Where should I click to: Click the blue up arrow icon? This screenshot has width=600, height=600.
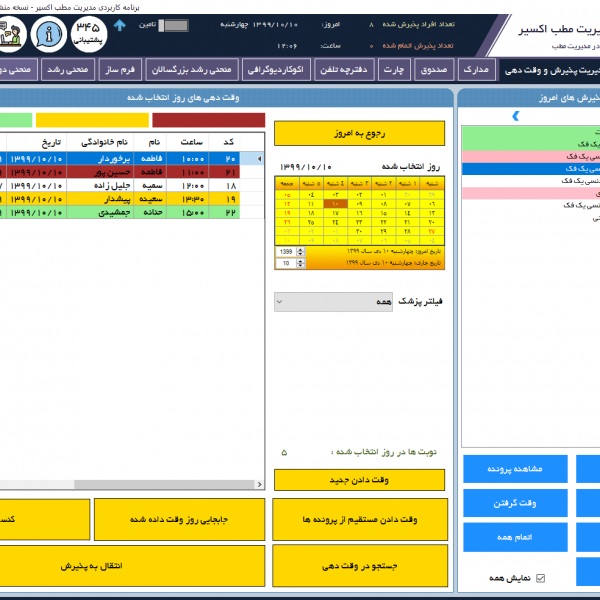[x=121, y=24]
